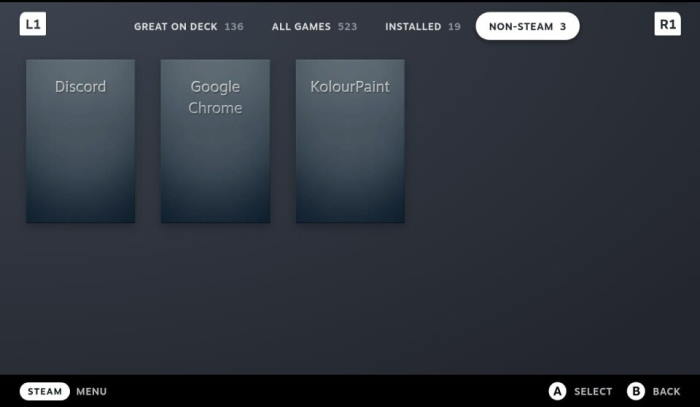Select the Non-Steam tab
Image resolution: width=700 pixels, height=407 pixels.
(x=528, y=26)
